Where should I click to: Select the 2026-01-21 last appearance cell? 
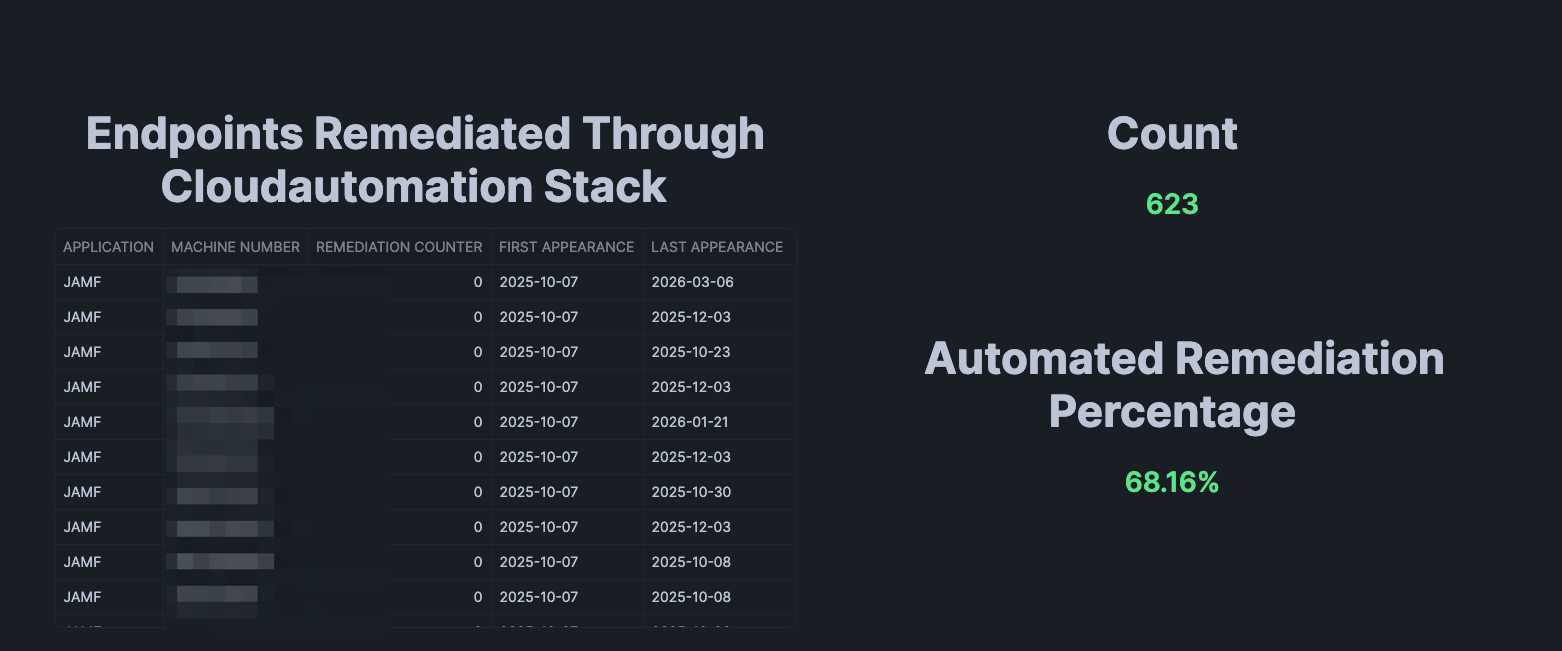(689, 422)
